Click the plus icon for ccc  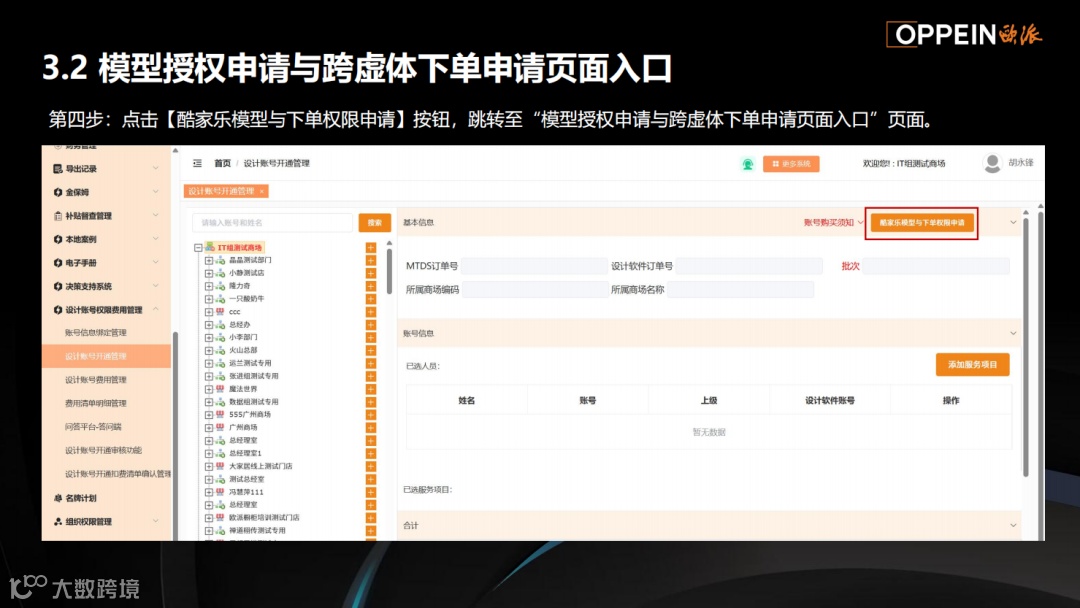[x=371, y=312]
